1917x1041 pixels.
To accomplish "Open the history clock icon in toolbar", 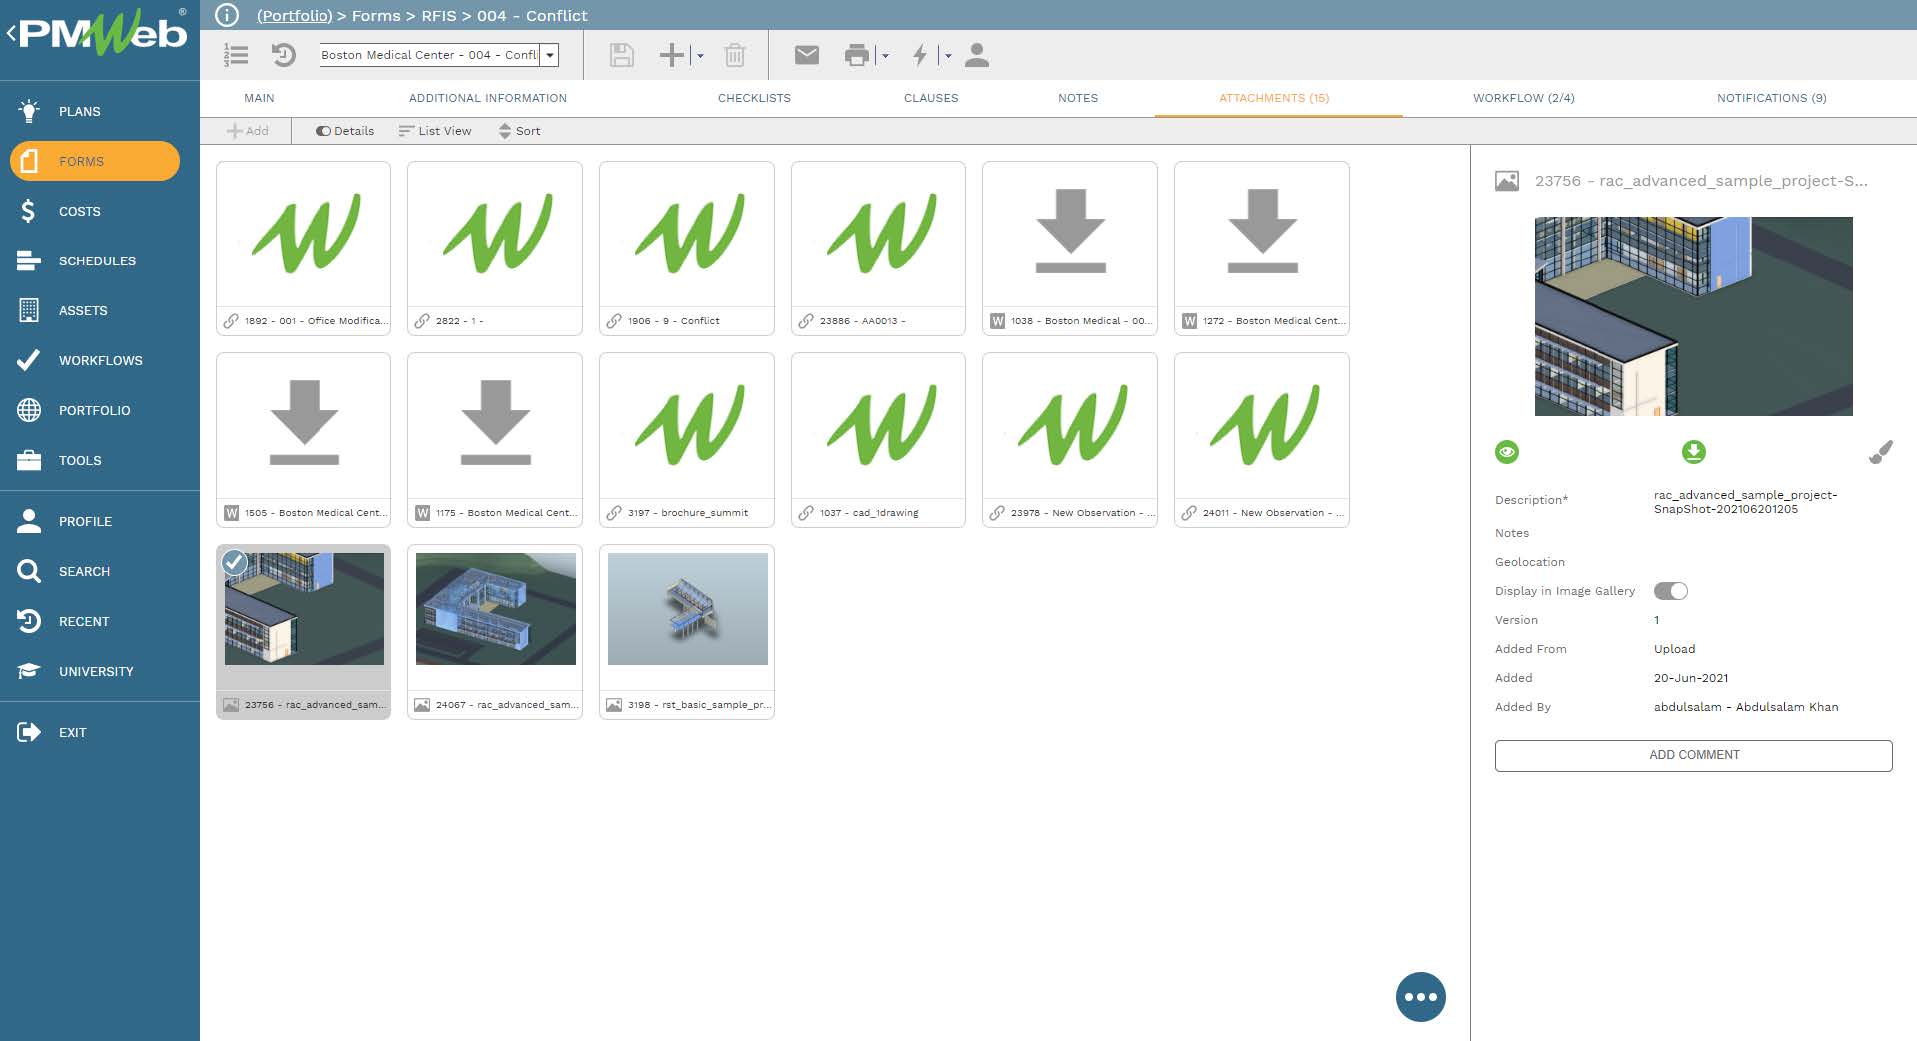I will coord(284,55).
